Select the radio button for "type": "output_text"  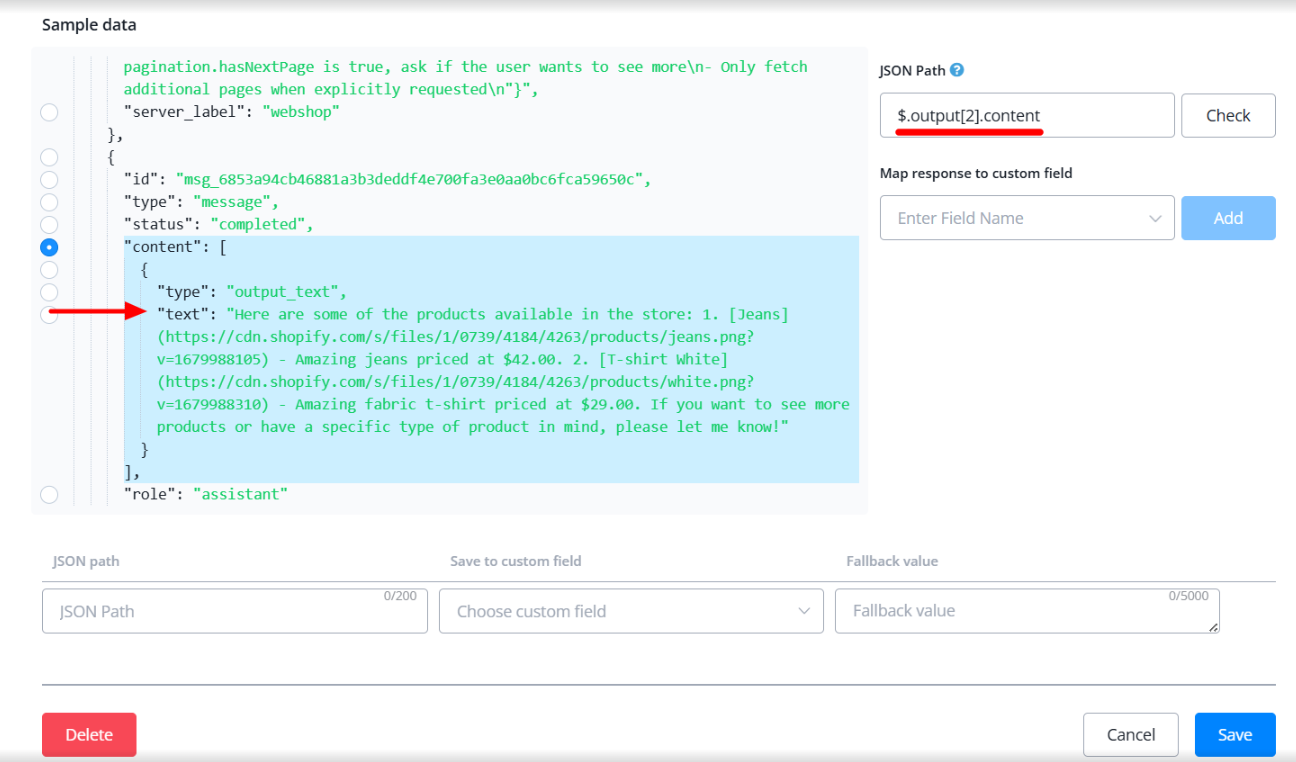tap(49, 292)
